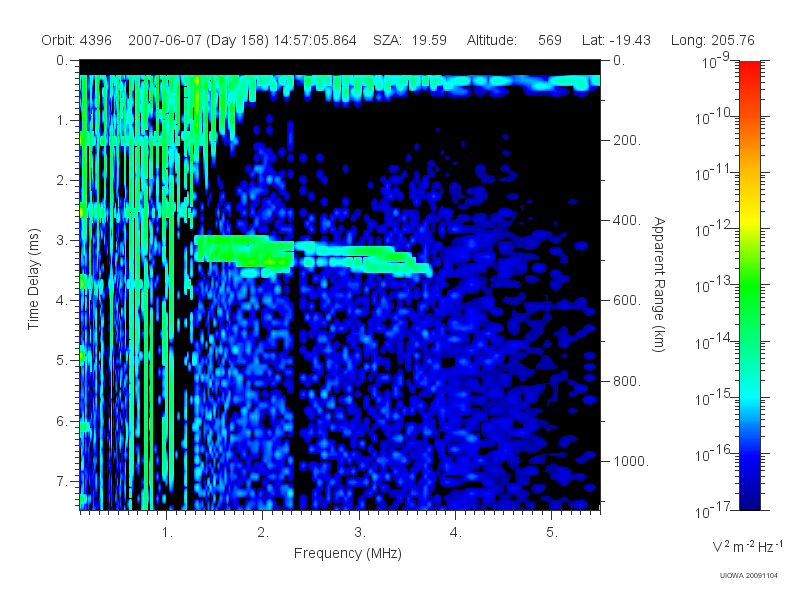Click the colorbar unit label 'V² m⁻² Hz⁻¹'
This screenshot has height=600, width=800.
click(x=747, y=546)
